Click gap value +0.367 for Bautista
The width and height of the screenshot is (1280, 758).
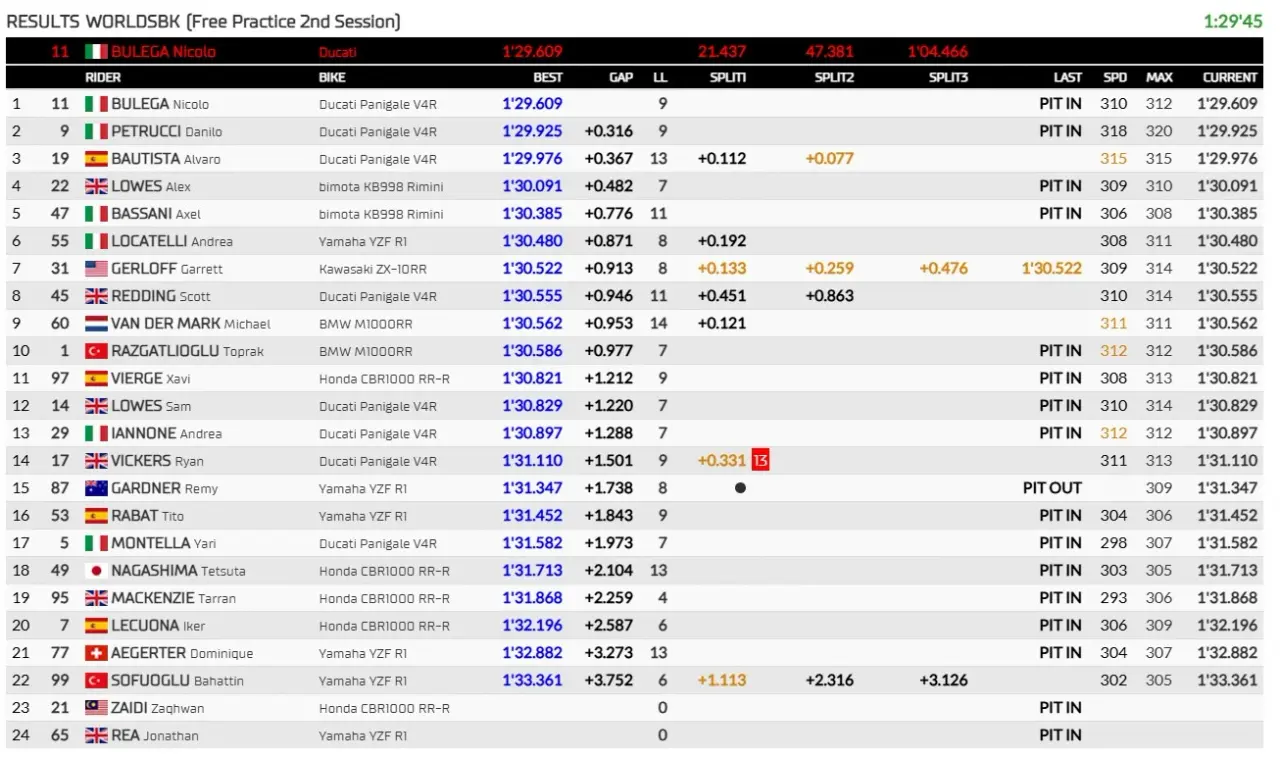point(609,159)
